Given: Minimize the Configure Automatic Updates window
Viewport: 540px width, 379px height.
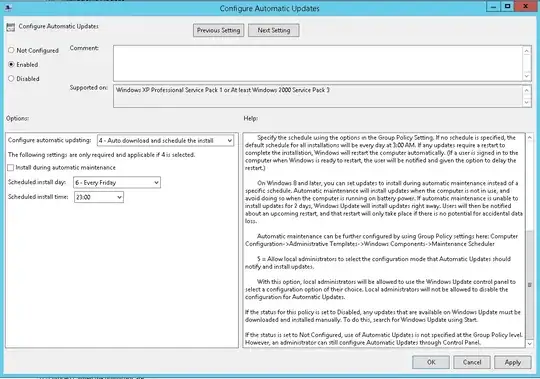Looking at the screenshot, I should (494, 7).
